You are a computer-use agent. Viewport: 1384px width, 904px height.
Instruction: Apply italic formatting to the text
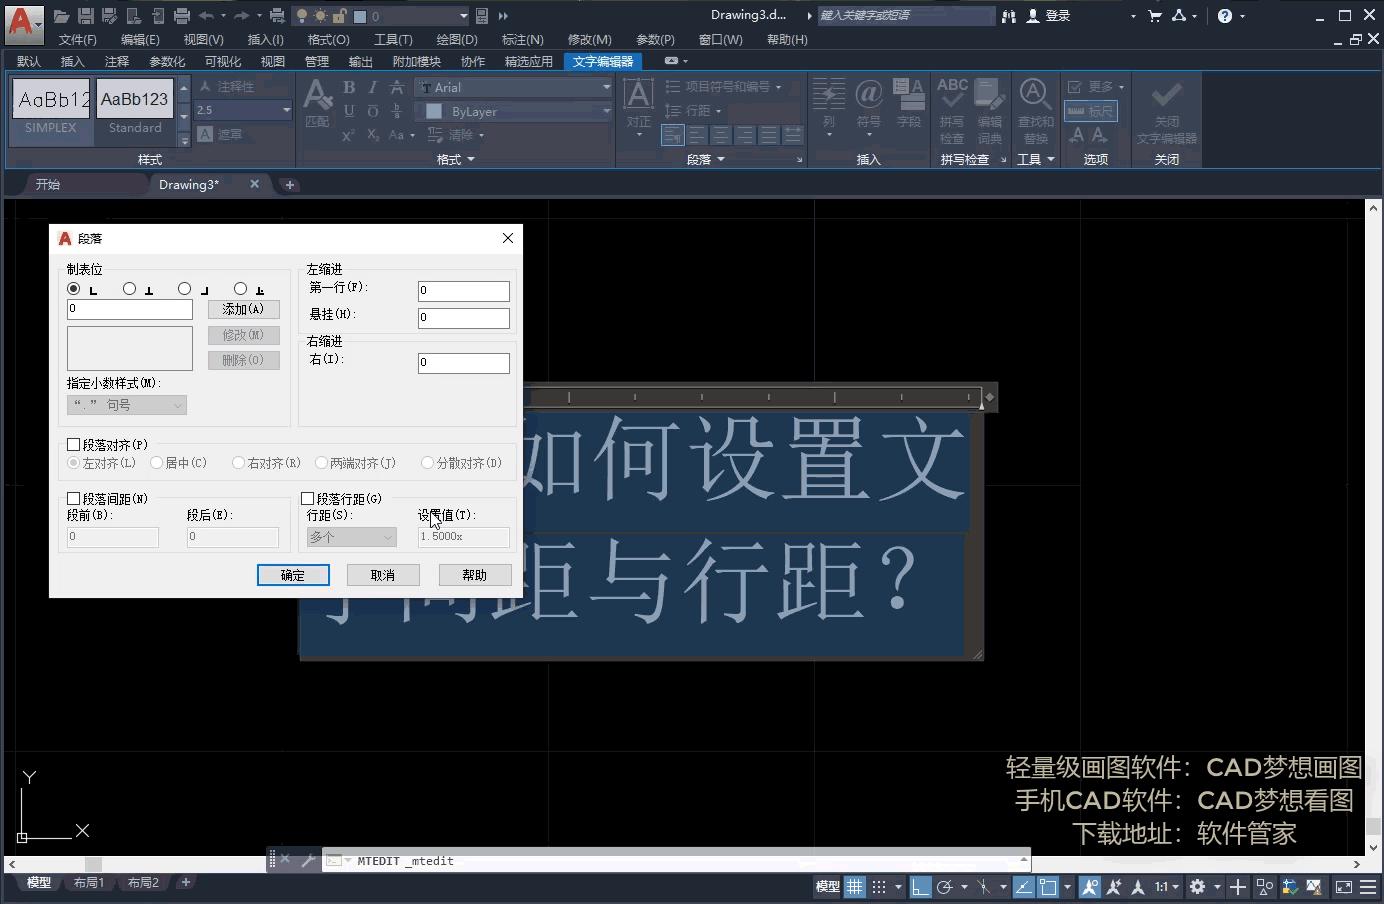[x=371, y=87]
